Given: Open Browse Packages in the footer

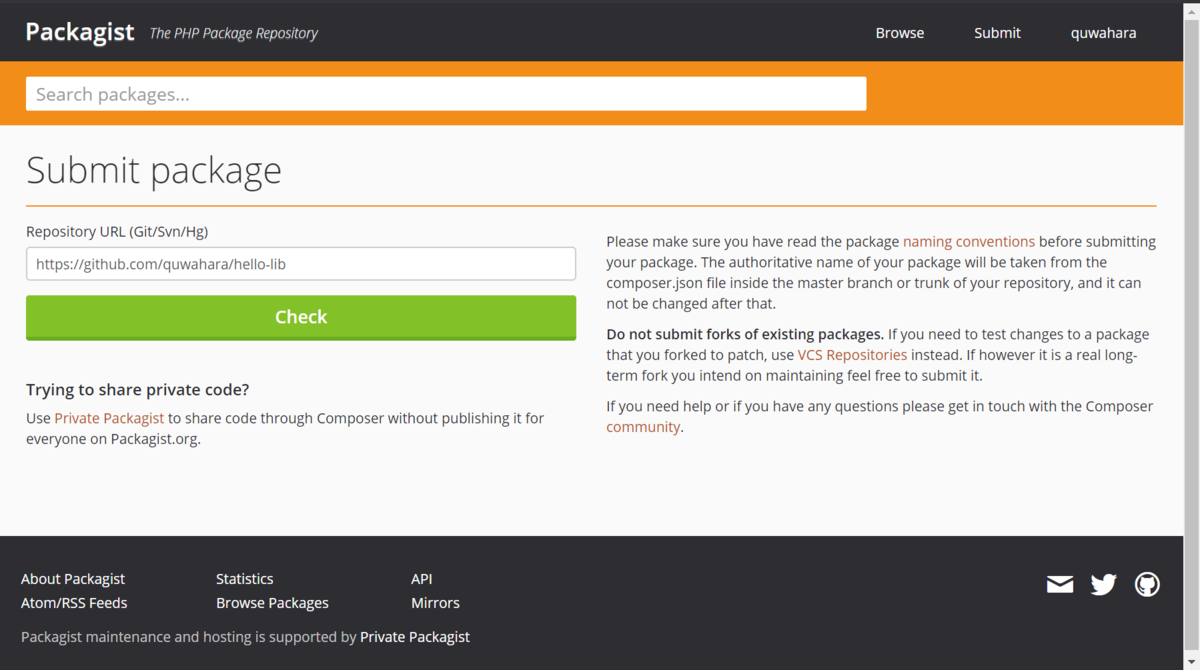Looking at the screenshot, I should pyautogui.click(x=272, y=602).
